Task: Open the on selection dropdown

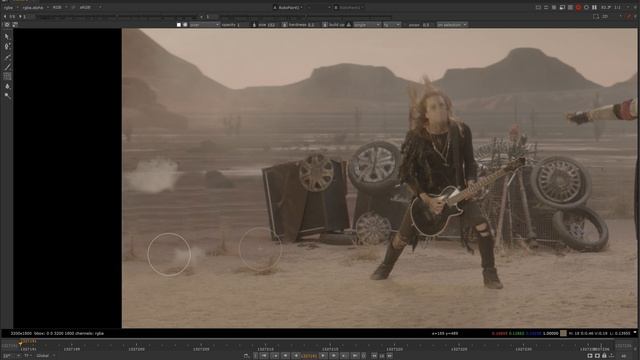Action: tap(452, 24)
